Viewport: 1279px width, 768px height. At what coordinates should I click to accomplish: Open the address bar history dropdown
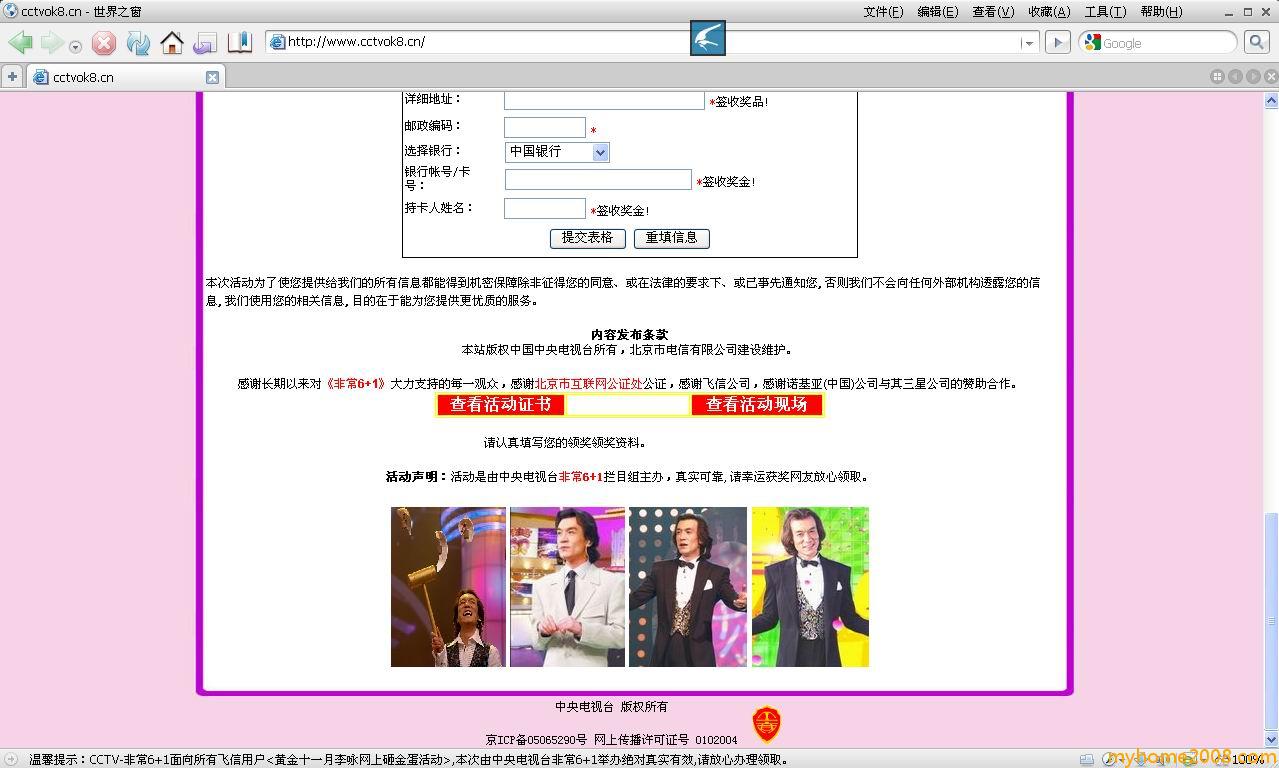[x=1028, y=43]
